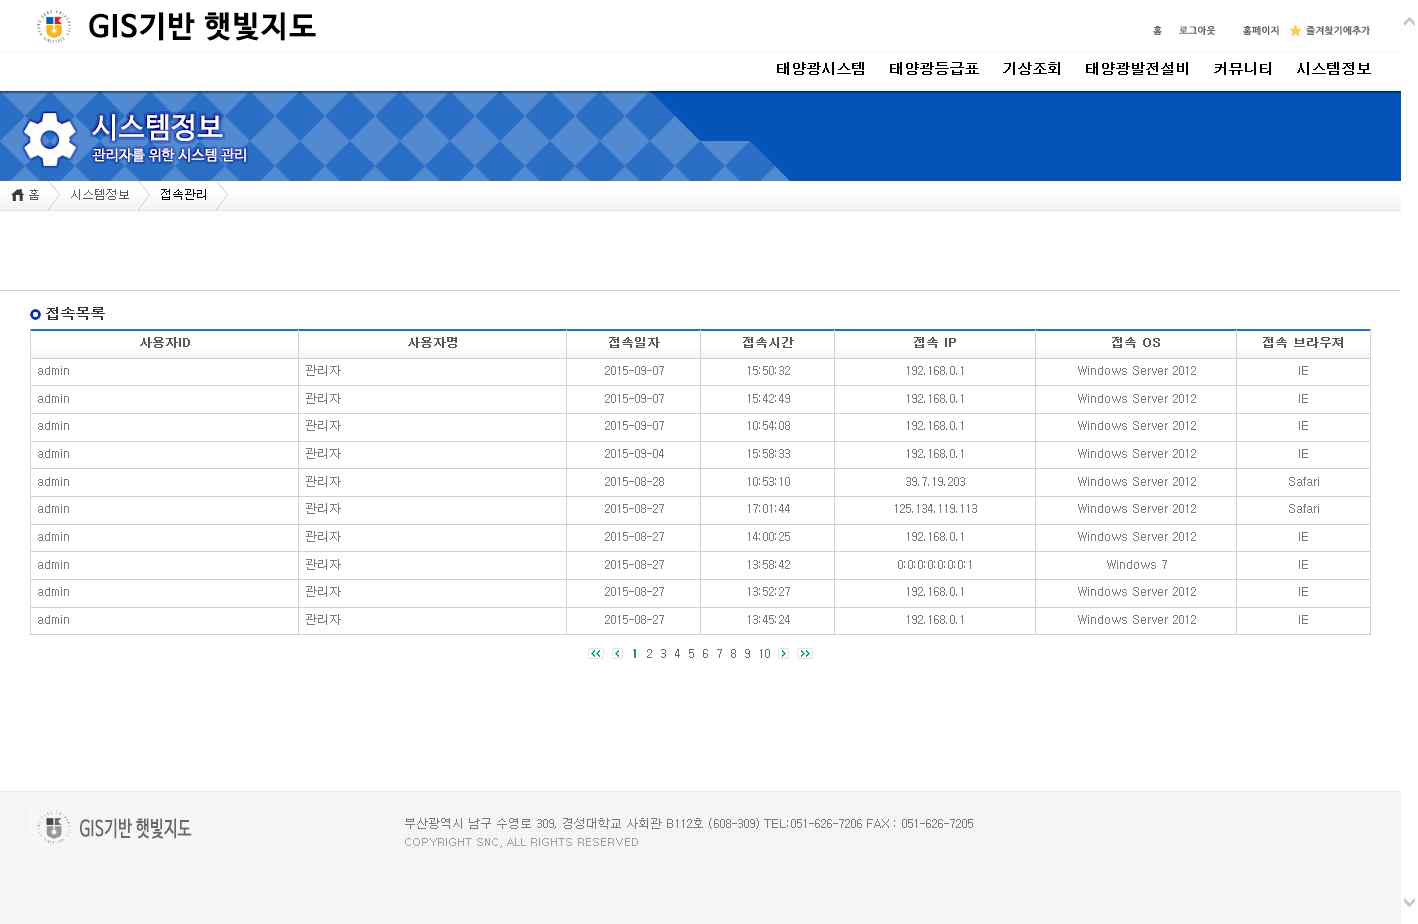1418x924 pixels.
Task: Click the 0:0:0:0:0:0:0:1 IP cell
Action: pyautogui.click(x=935, y=565)
